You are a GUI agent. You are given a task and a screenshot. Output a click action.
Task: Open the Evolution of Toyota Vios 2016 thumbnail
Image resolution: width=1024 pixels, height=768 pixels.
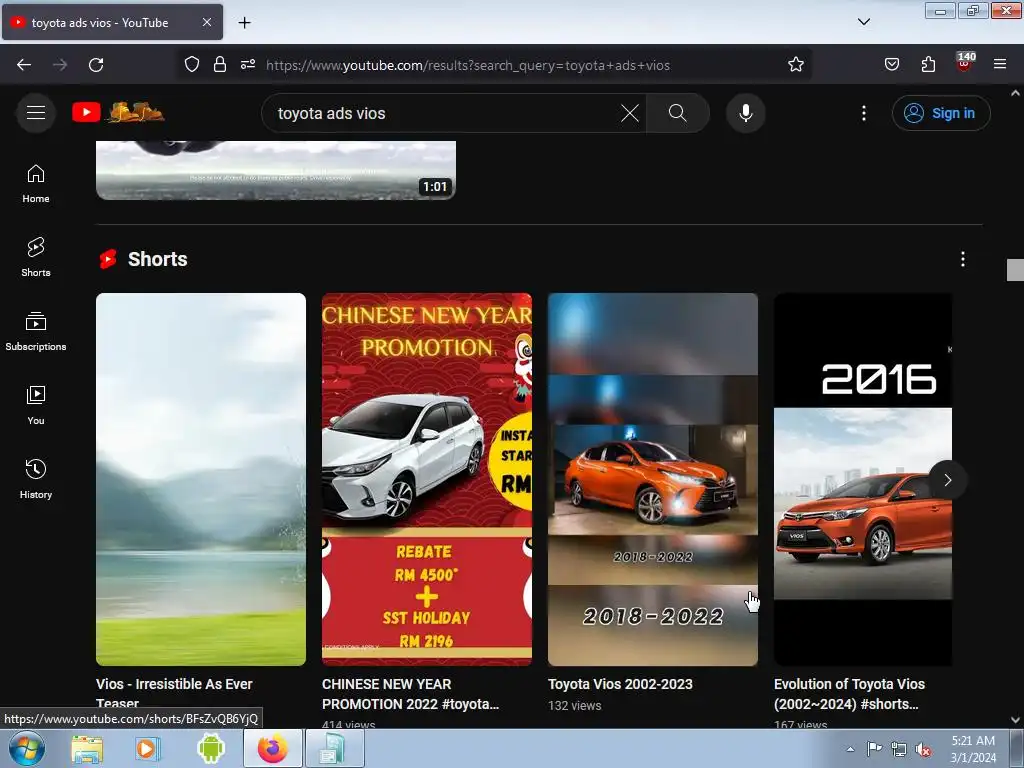(x=863, y=479)
